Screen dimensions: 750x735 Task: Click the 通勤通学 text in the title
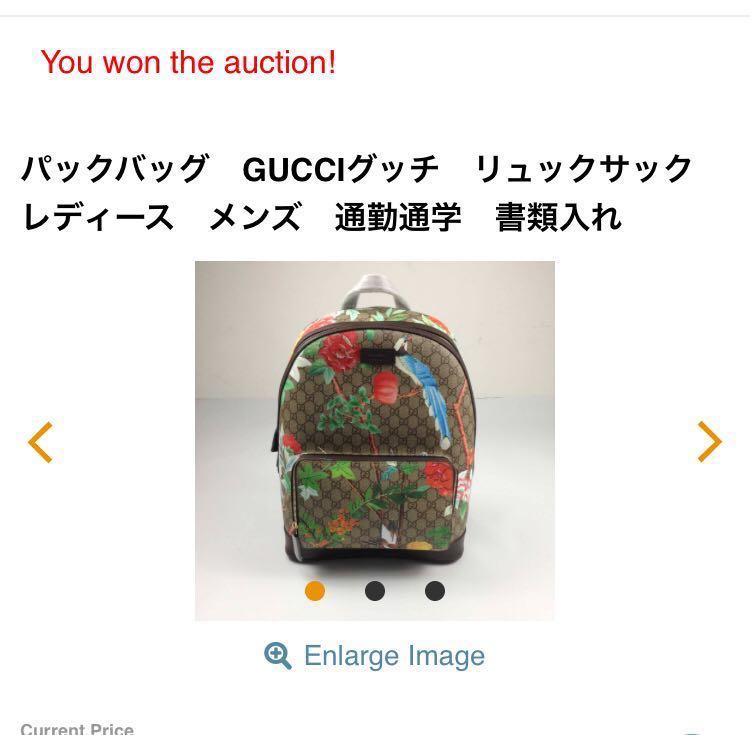pos(398,218)
